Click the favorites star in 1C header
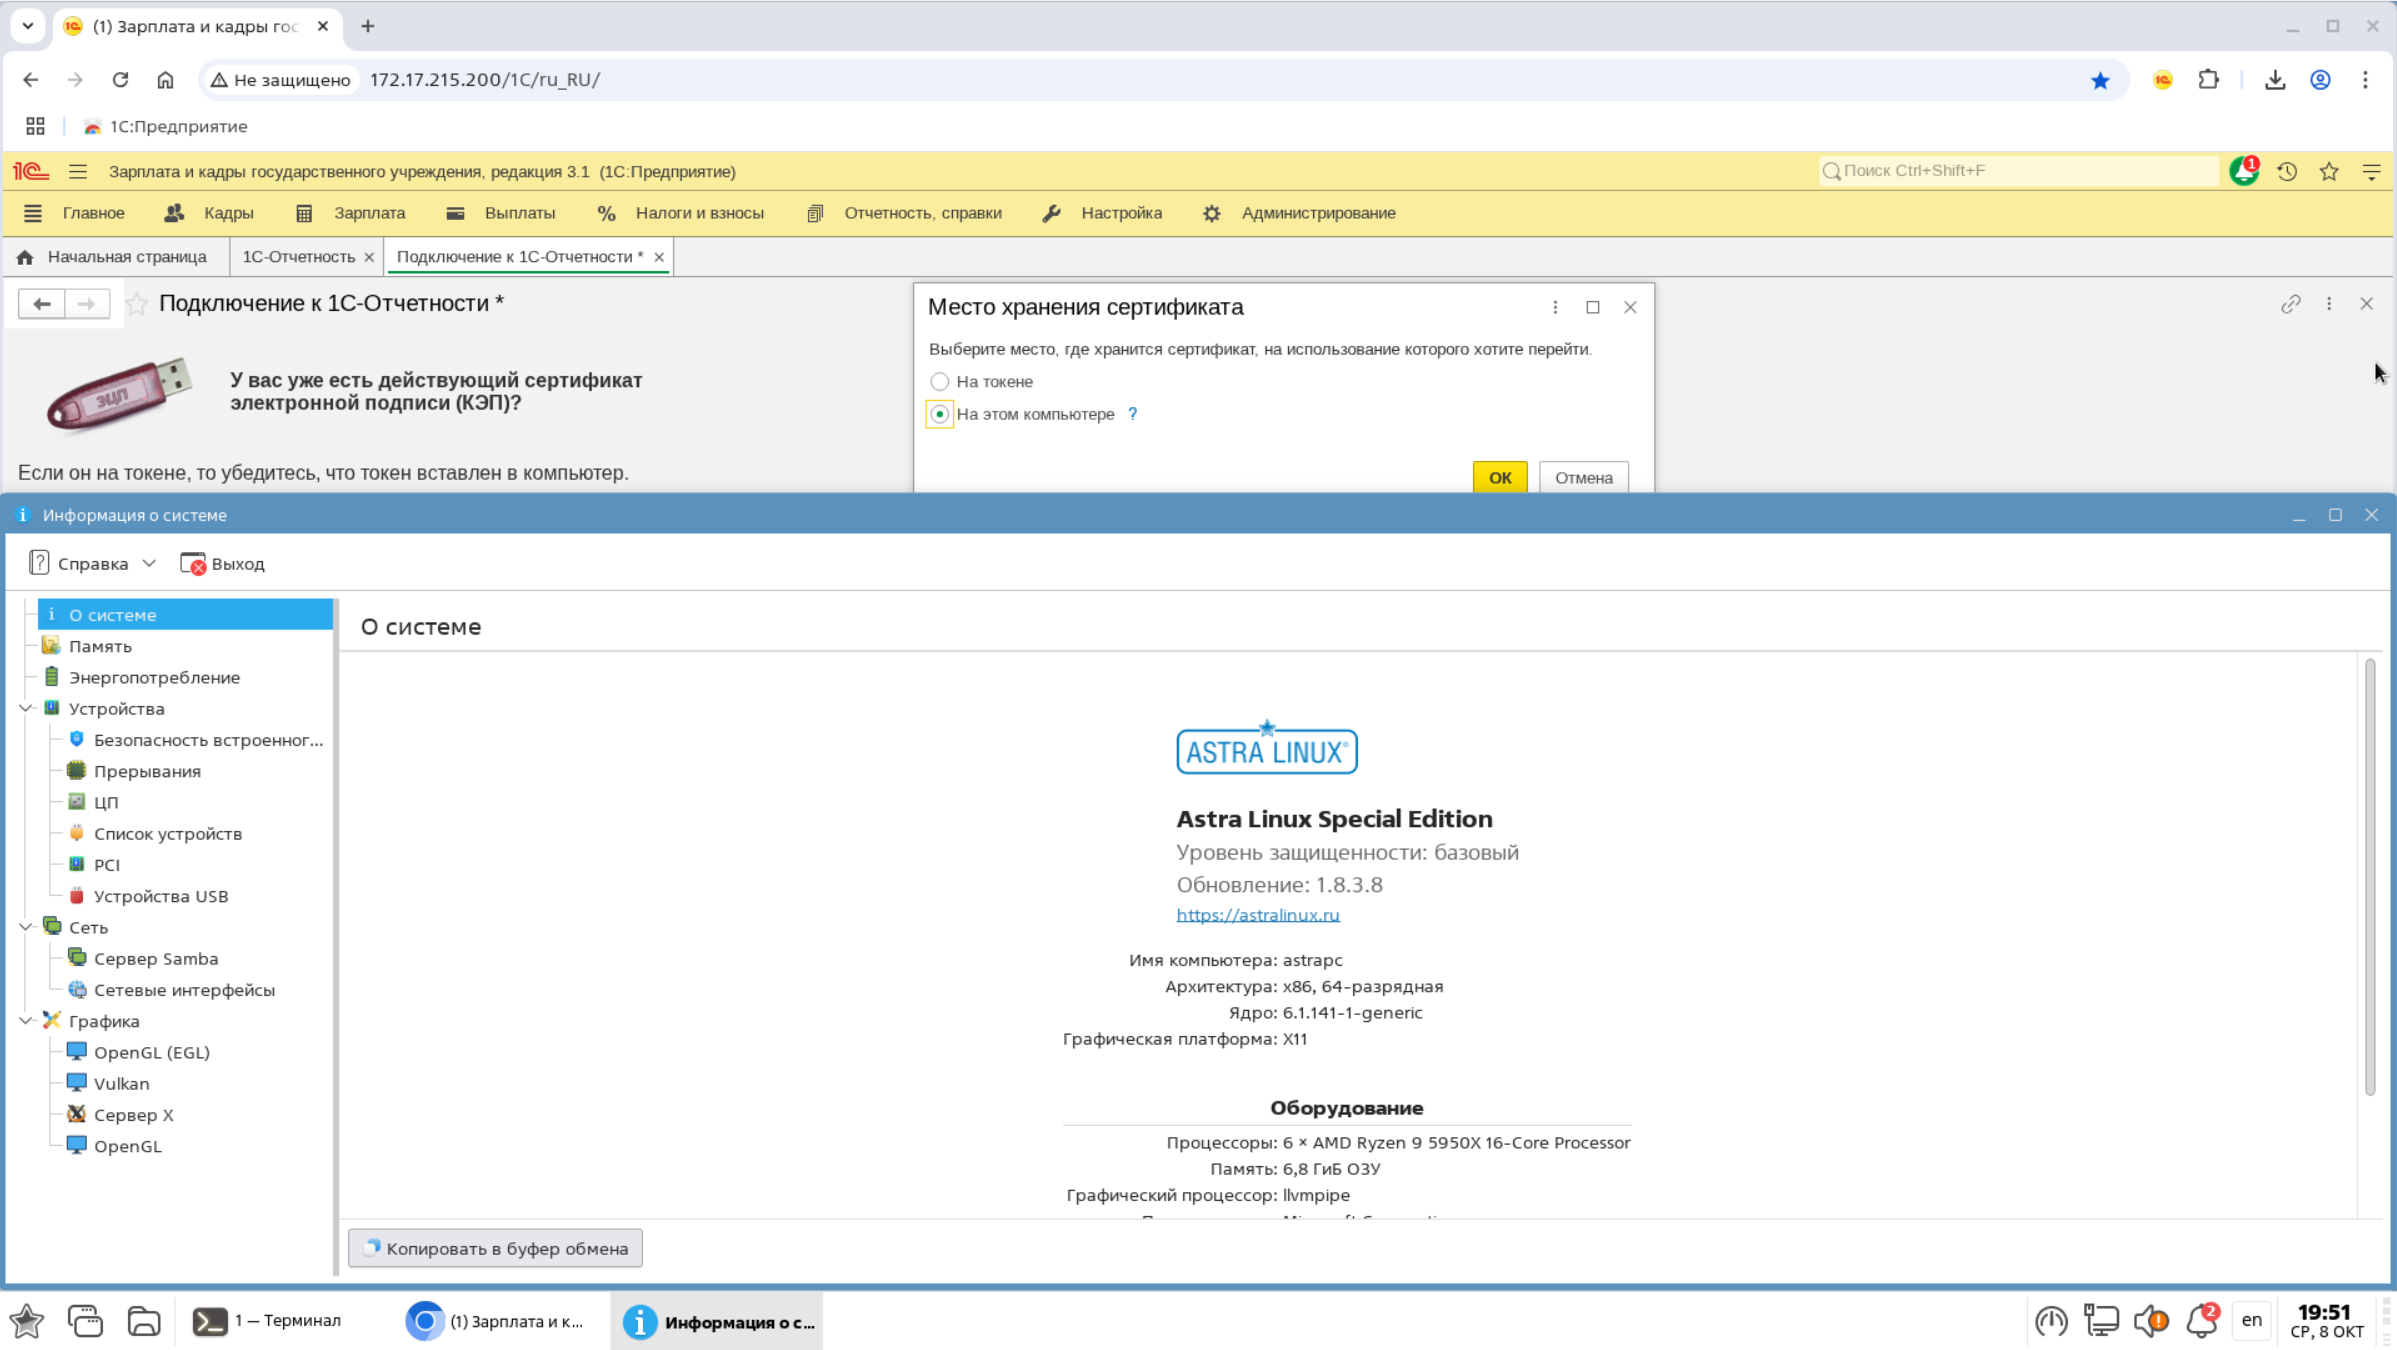Viewport: 2397px width, 1350px height. pyautogui.click(x=2329, y=172)
